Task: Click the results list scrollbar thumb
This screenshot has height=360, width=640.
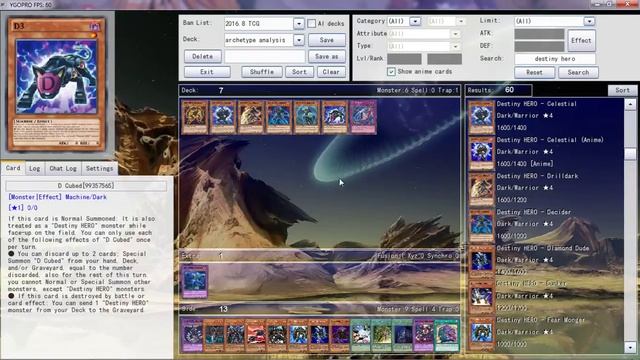Action: click(630, 154)
